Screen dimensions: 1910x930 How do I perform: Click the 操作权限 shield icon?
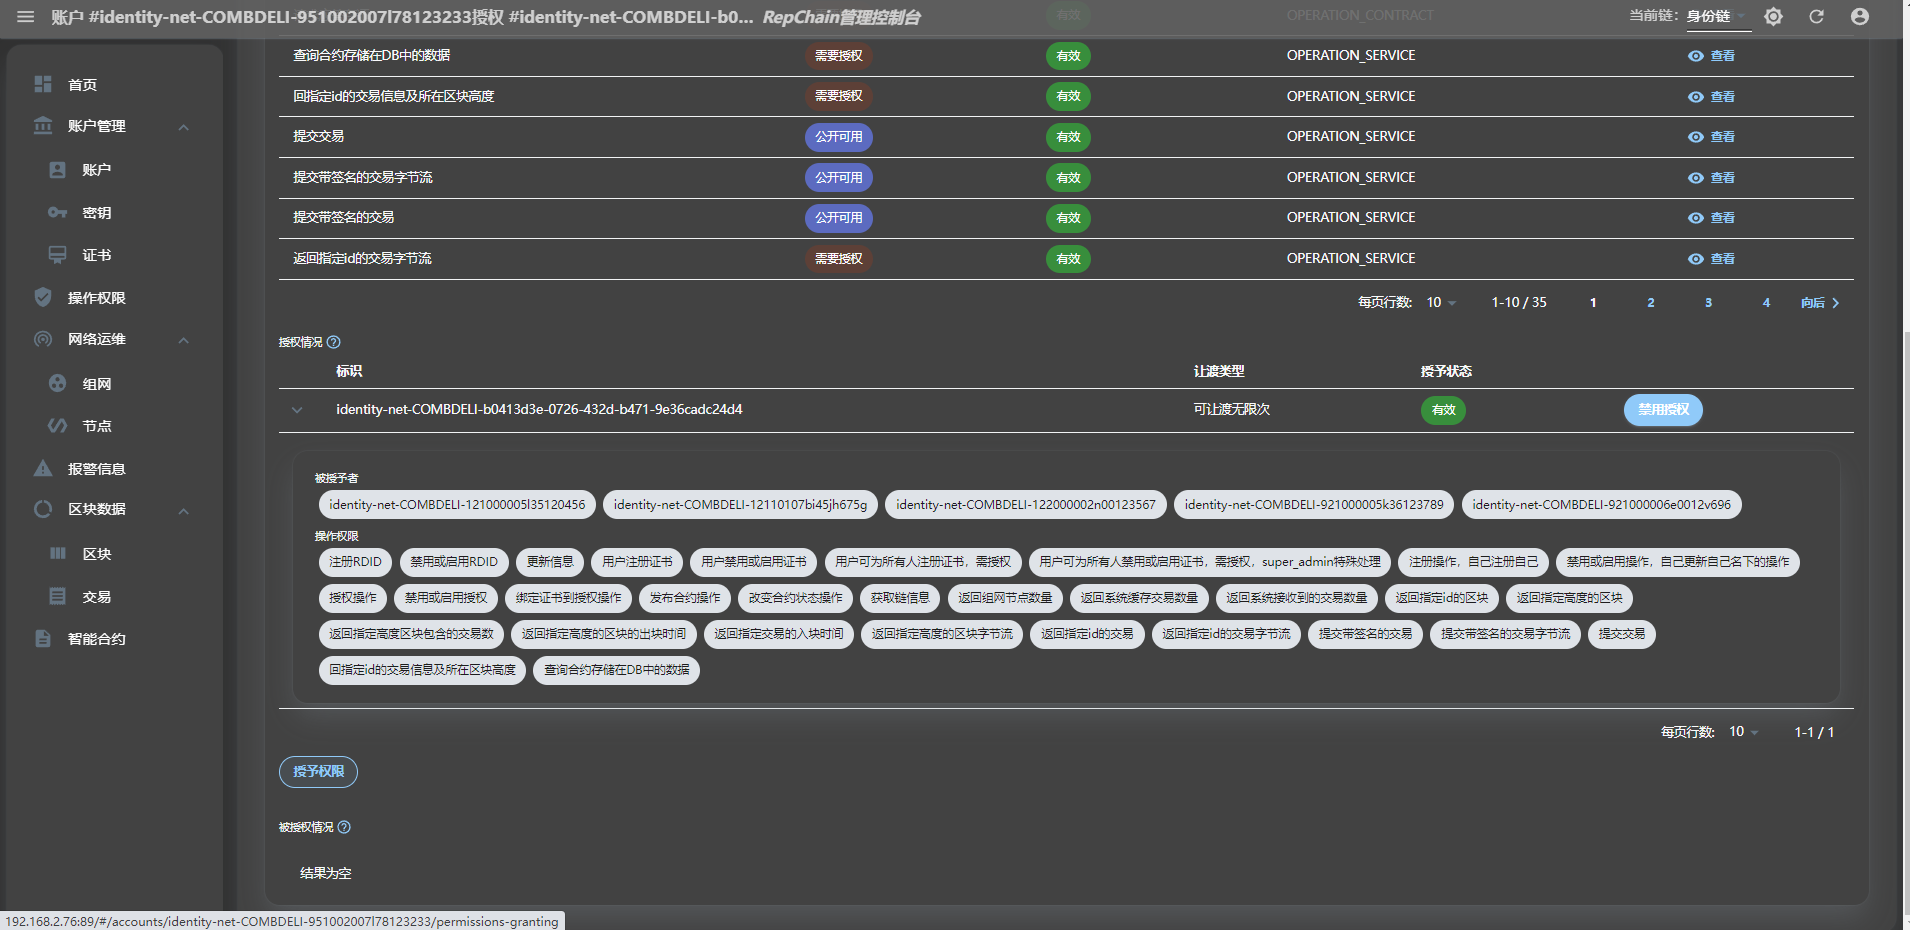tap(43, 297)
